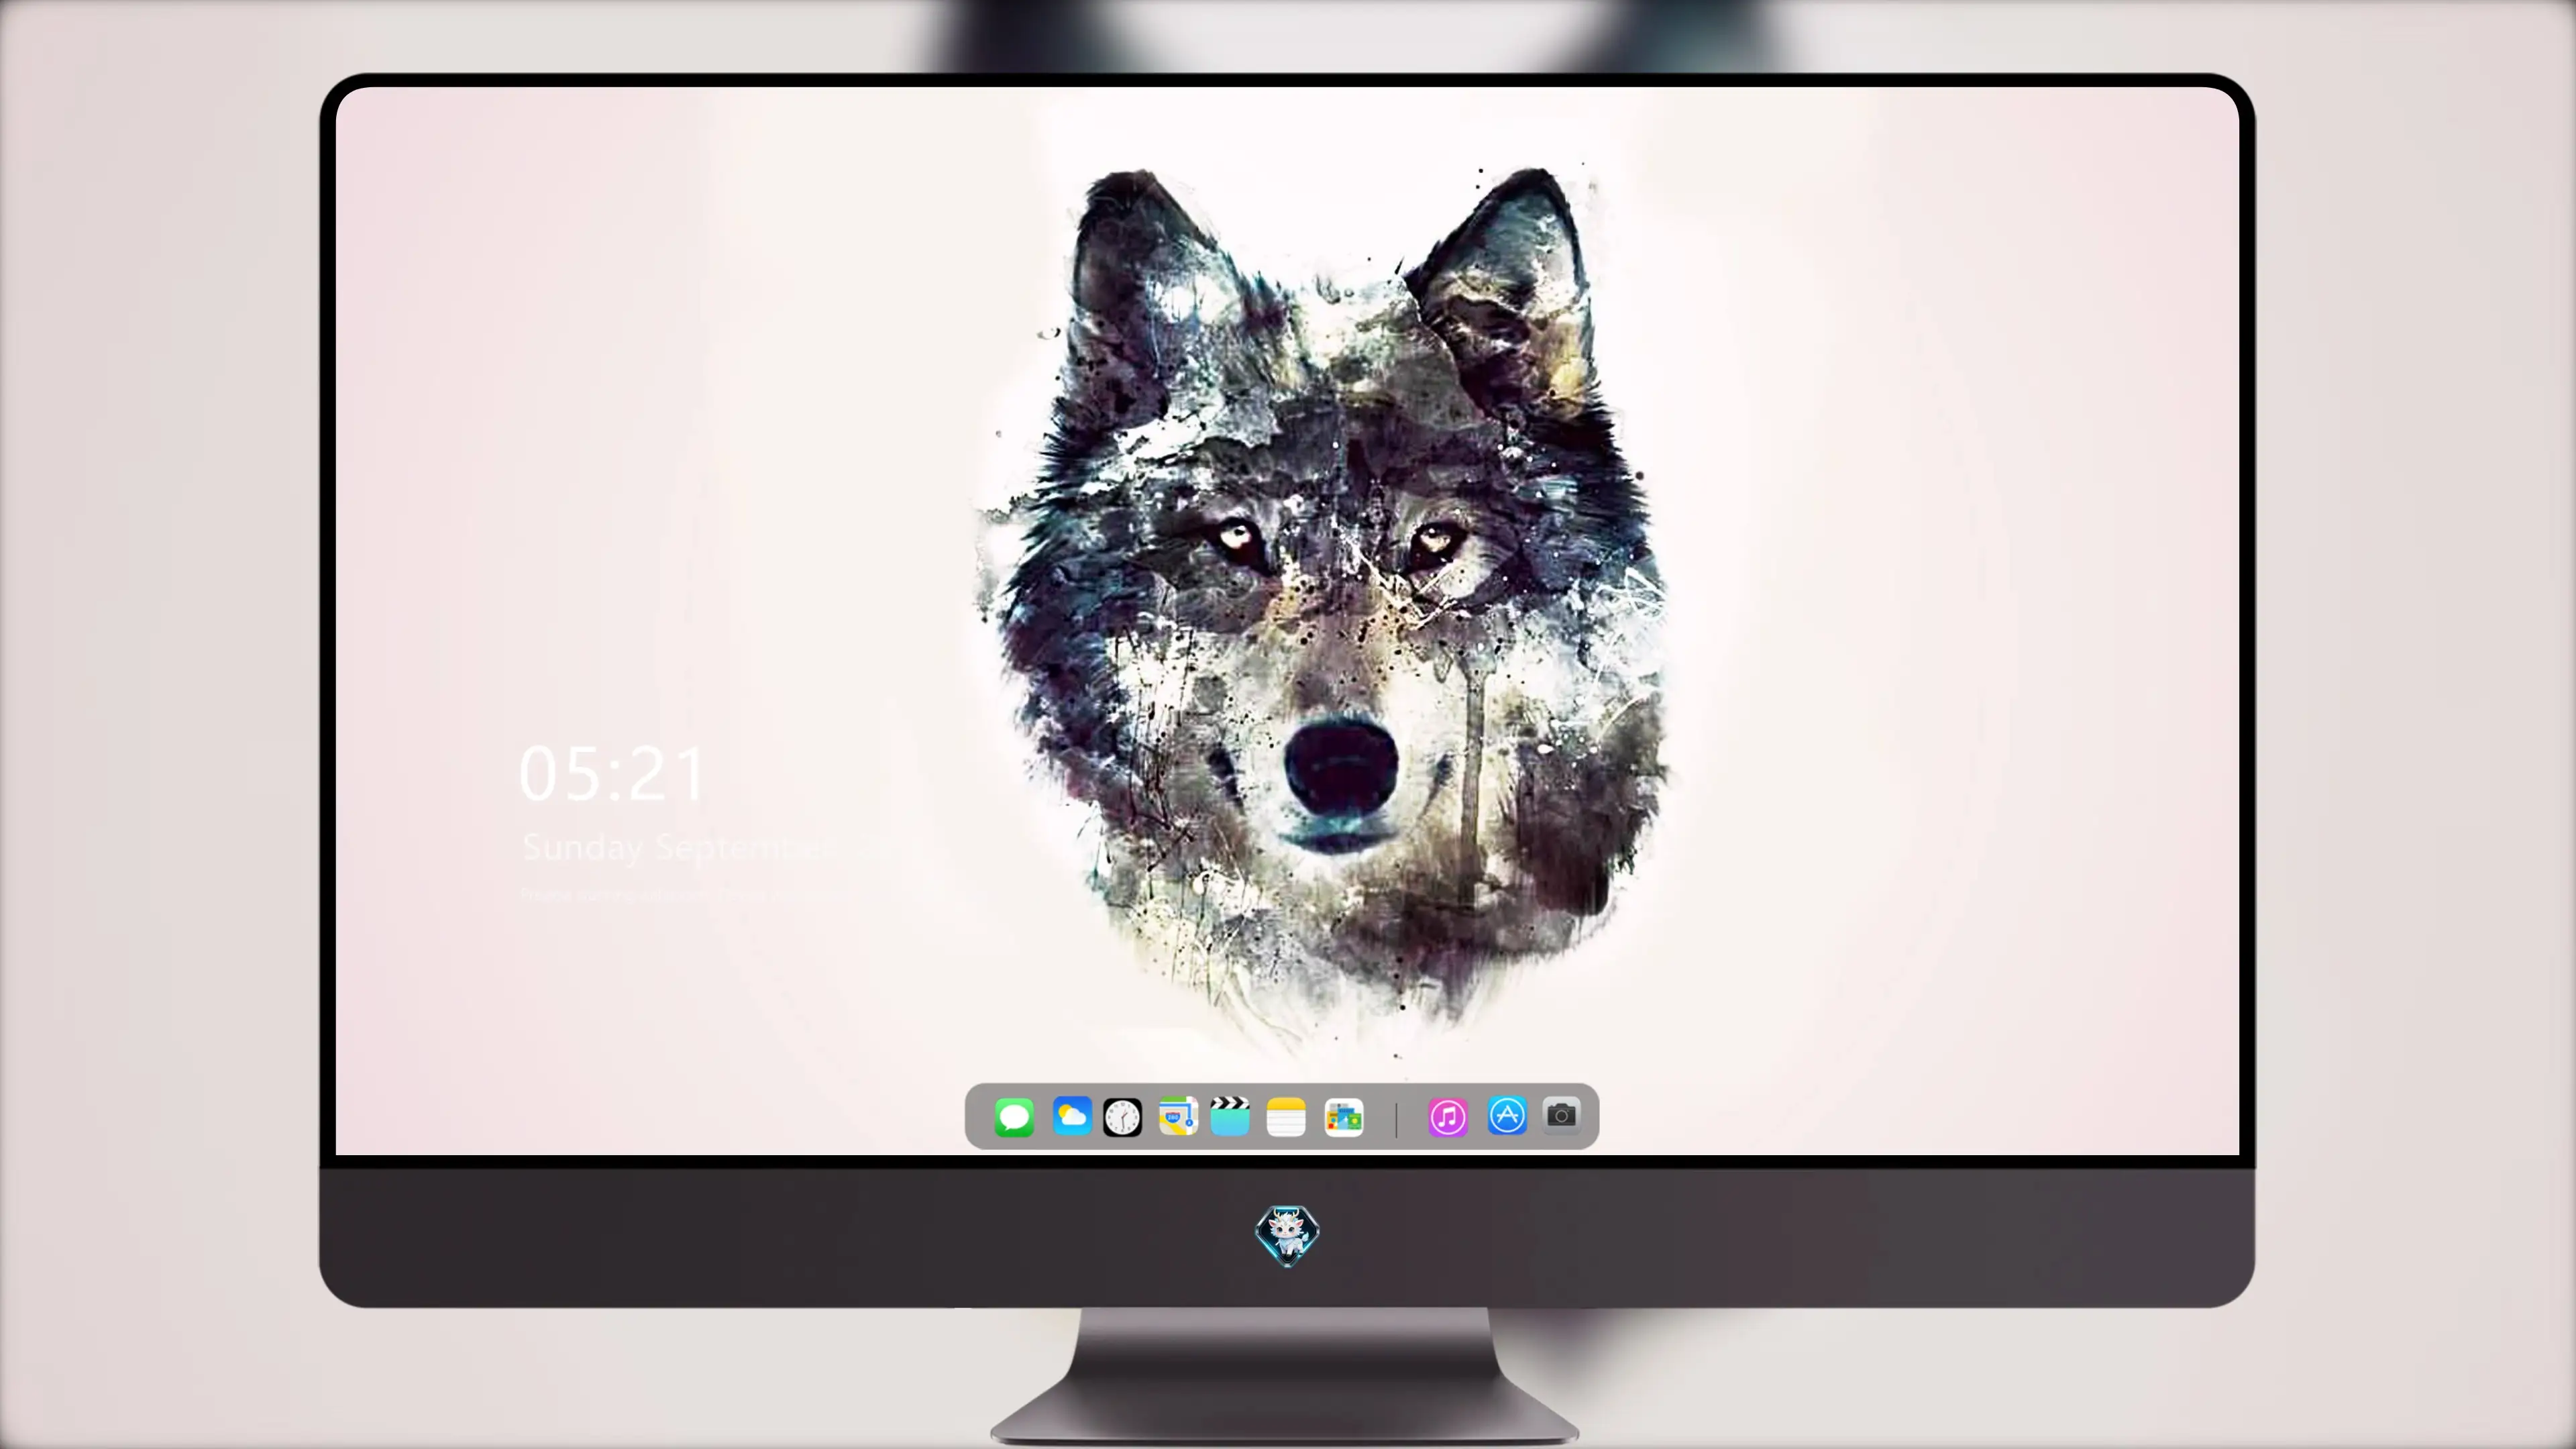
Task: Click the creature logo badge on monitor chin
Action: tap(1287, 1236)
